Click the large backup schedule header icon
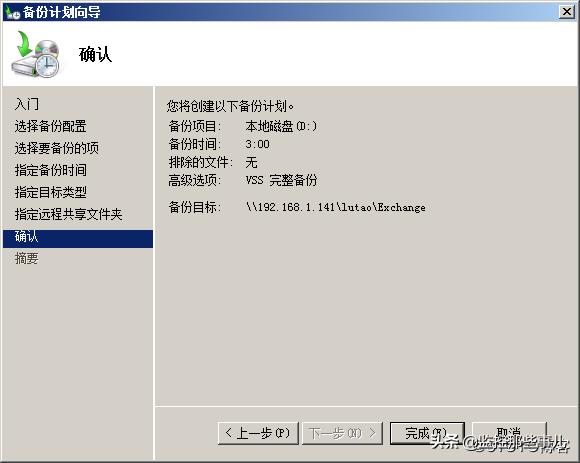Viewport: 580px width, 463px height. click(x=36, y=54)
